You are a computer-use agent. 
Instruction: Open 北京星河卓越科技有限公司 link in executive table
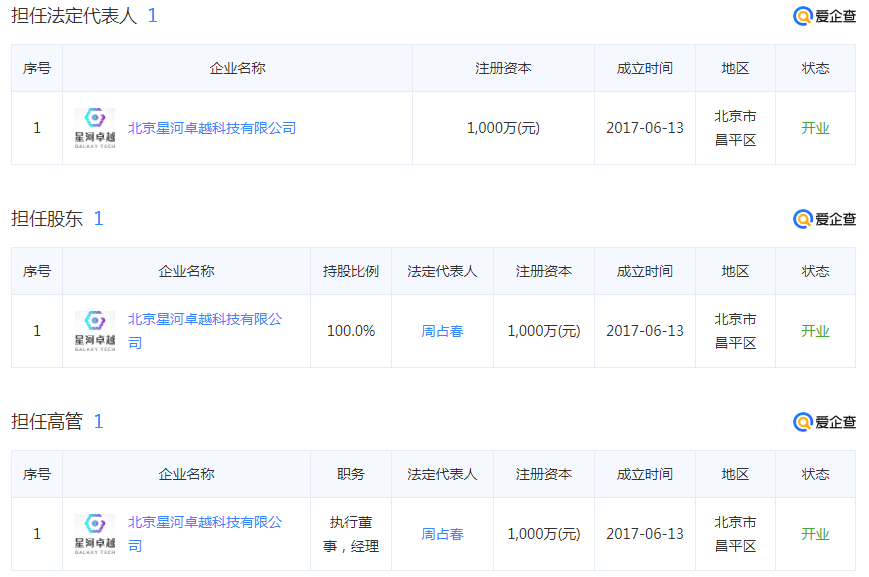point(205,534)
